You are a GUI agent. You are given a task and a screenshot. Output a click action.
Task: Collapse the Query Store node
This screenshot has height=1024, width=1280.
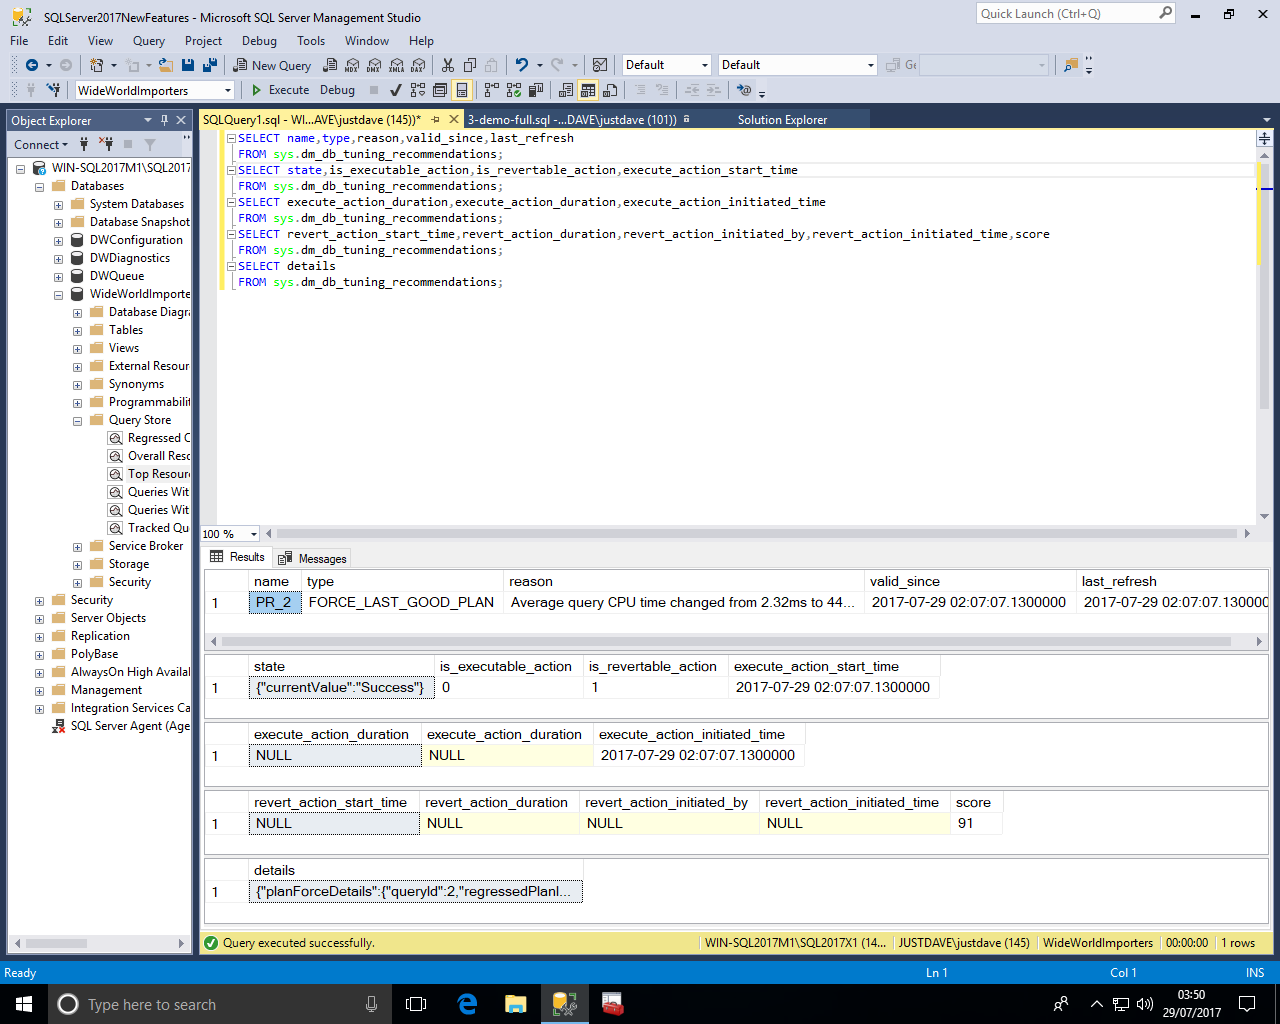[77, 421]
